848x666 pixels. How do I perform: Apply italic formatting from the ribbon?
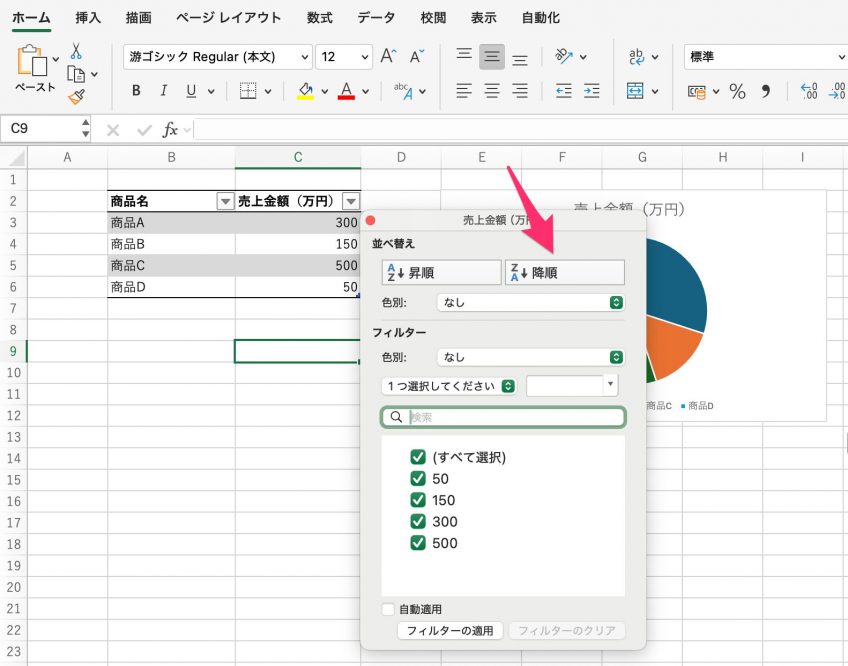pyautogui.click(x=163, y=91)
